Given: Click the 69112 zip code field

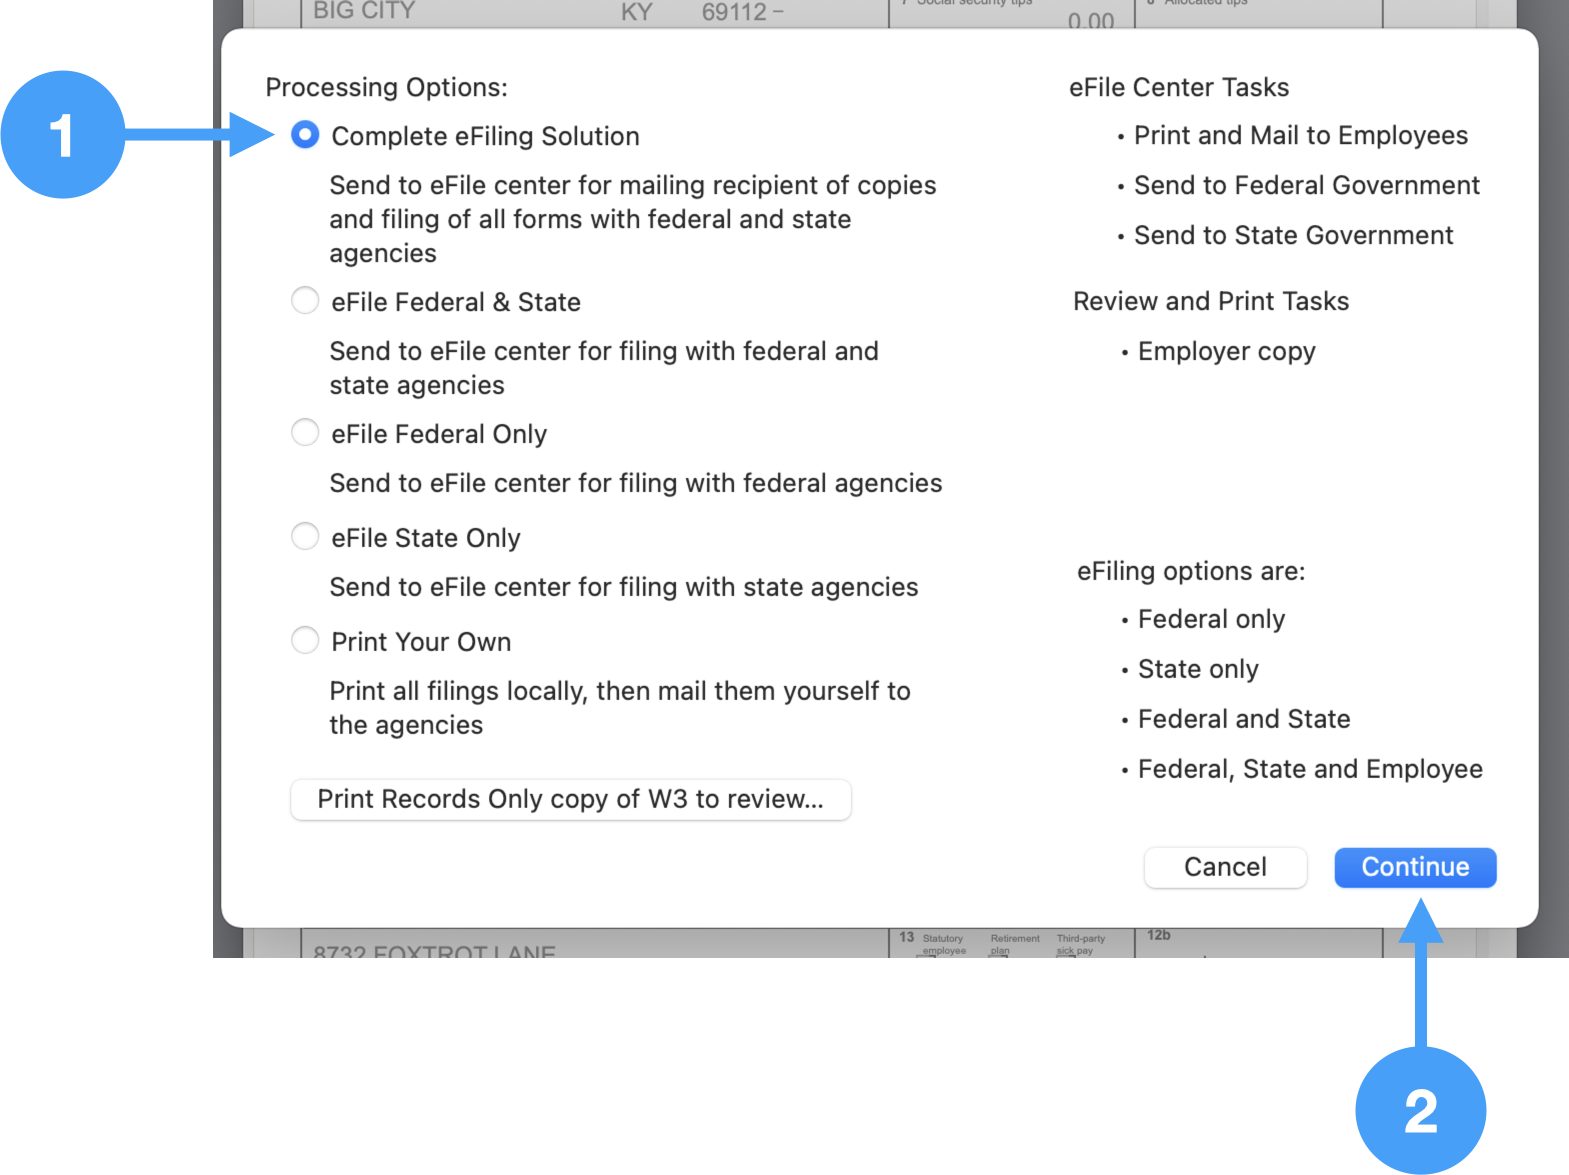Looking at the screenshot, I should (735, 13).
